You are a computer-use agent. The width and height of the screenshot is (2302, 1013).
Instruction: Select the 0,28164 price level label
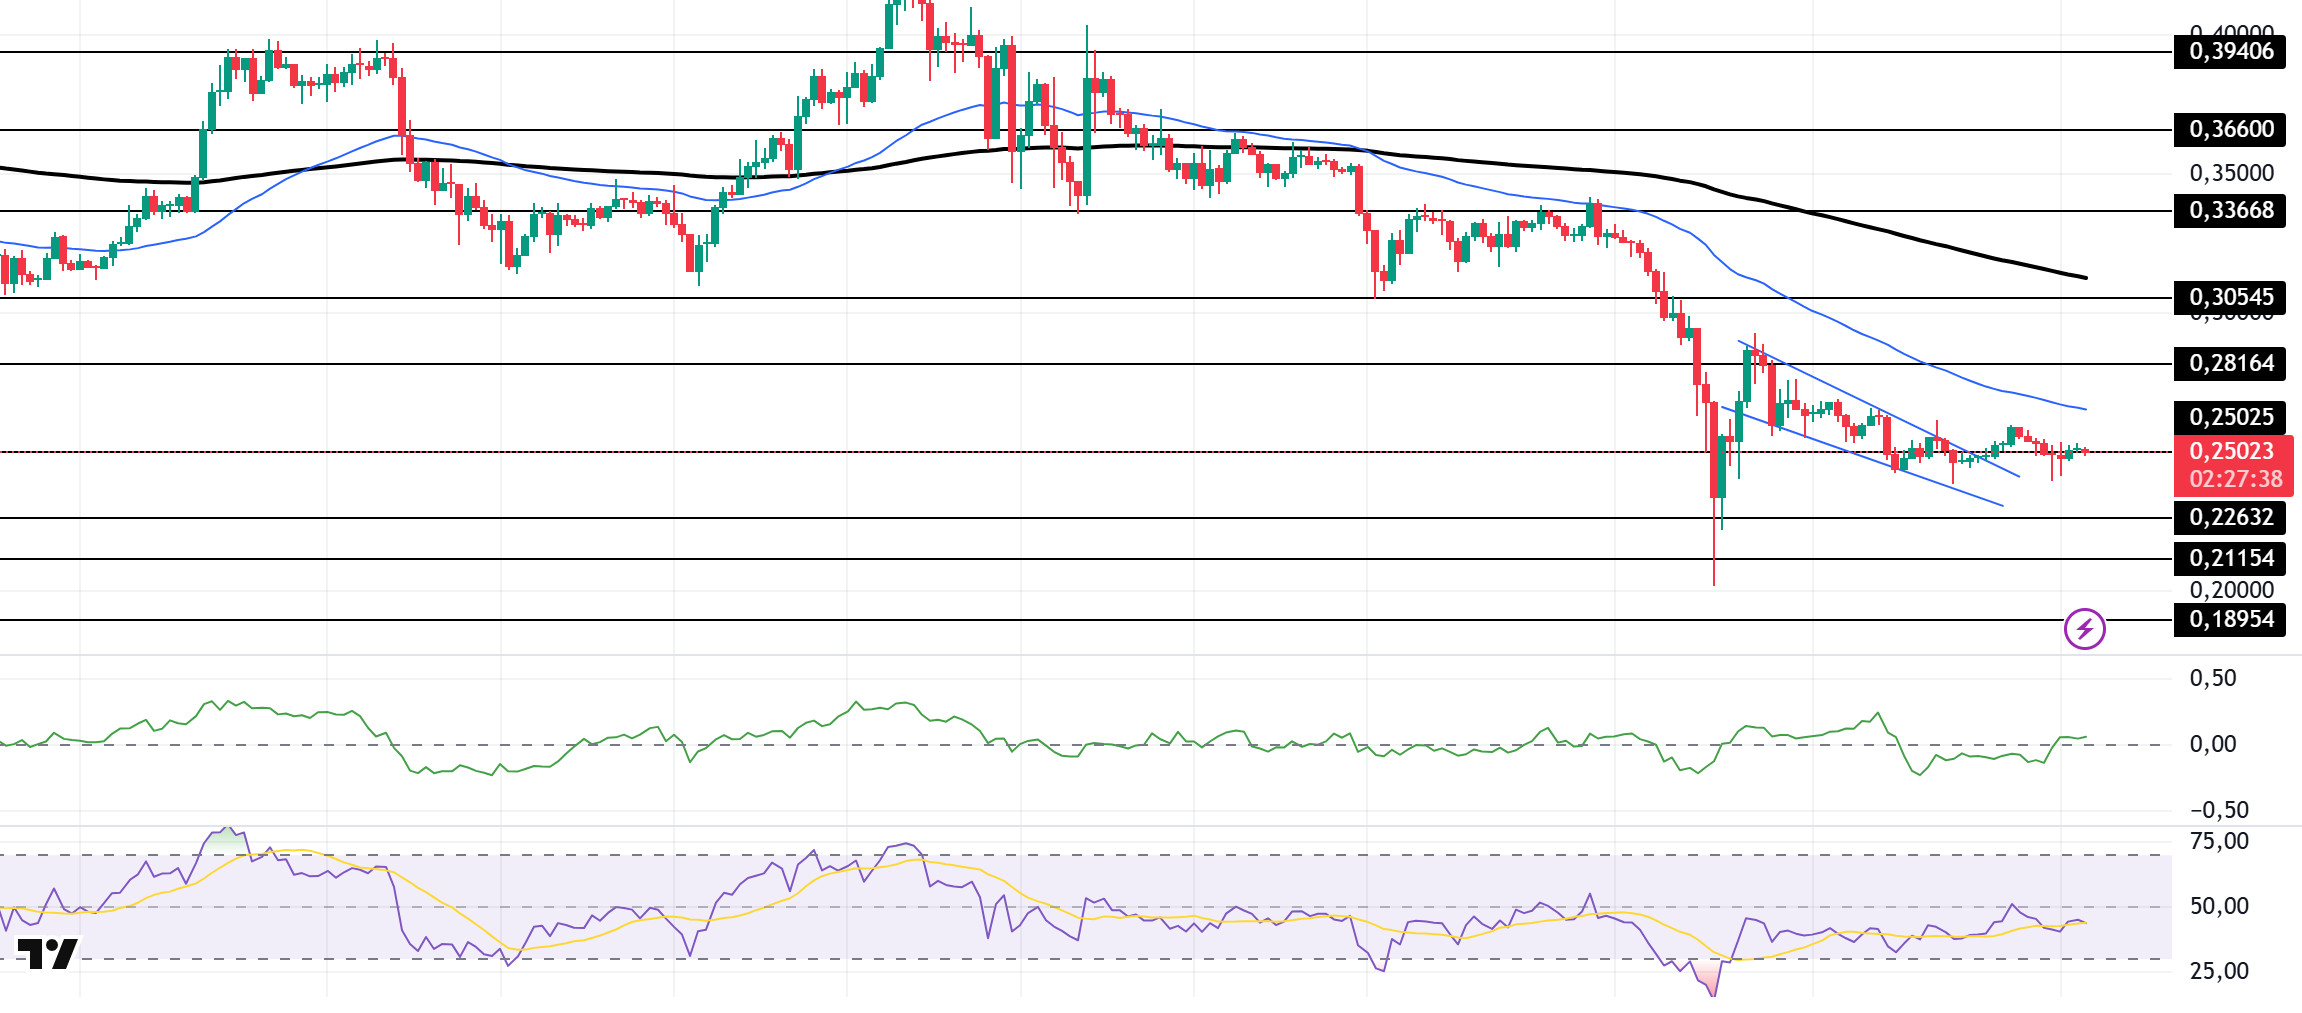coord(2230,363)
